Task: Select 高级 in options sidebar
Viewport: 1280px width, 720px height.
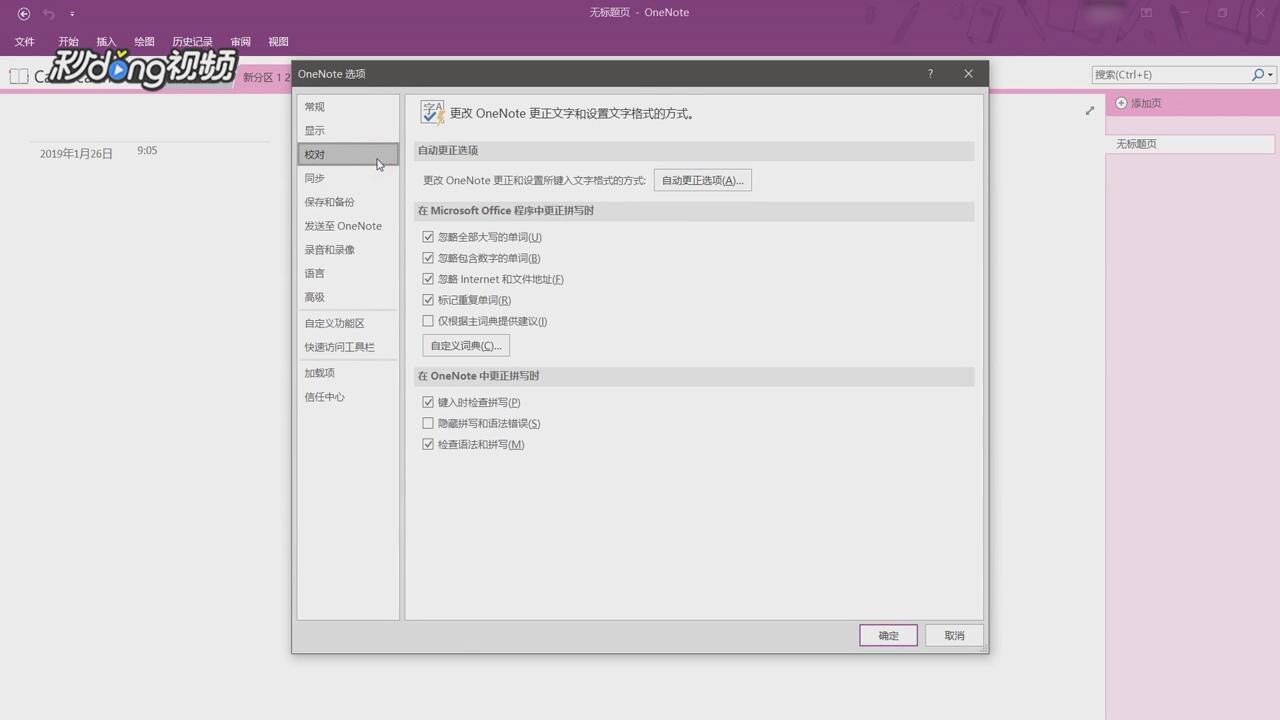Action: point(348,297)
